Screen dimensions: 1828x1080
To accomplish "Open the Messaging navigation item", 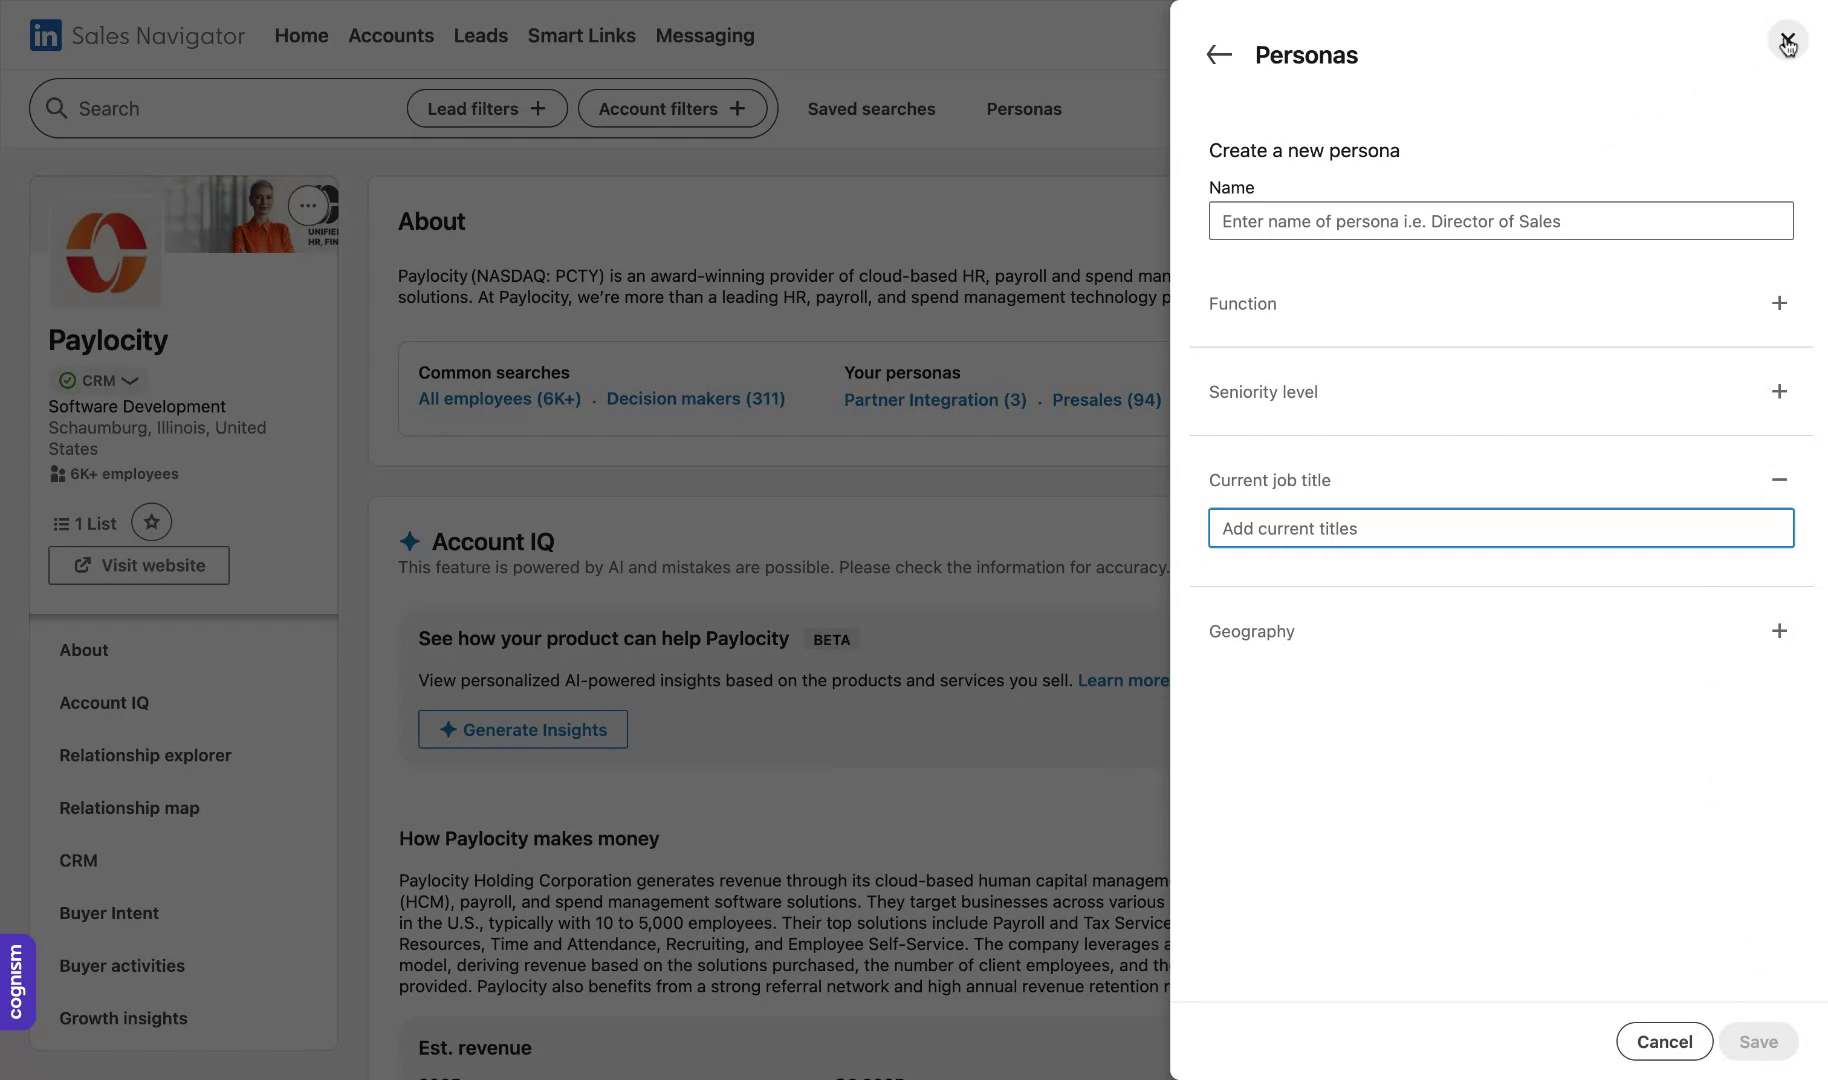I will pyautogui.click(x=704, y=35).
